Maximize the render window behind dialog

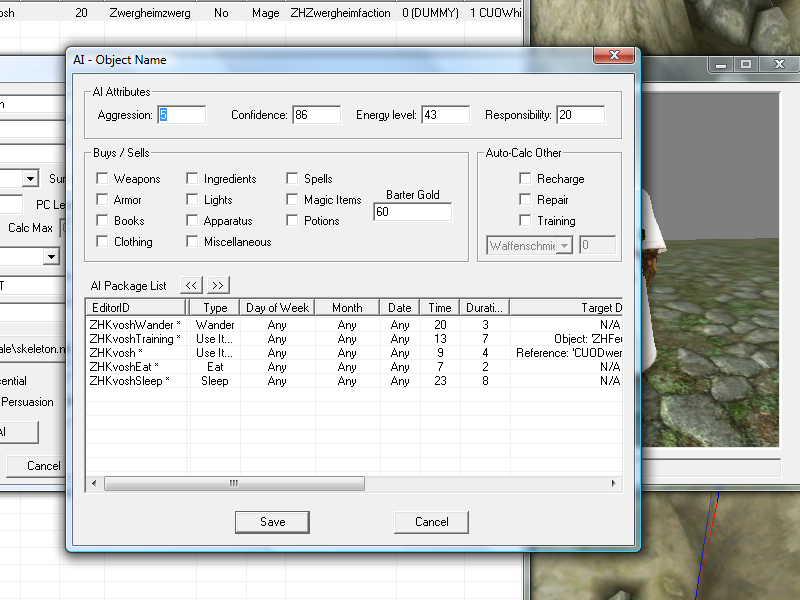[746, 64]
